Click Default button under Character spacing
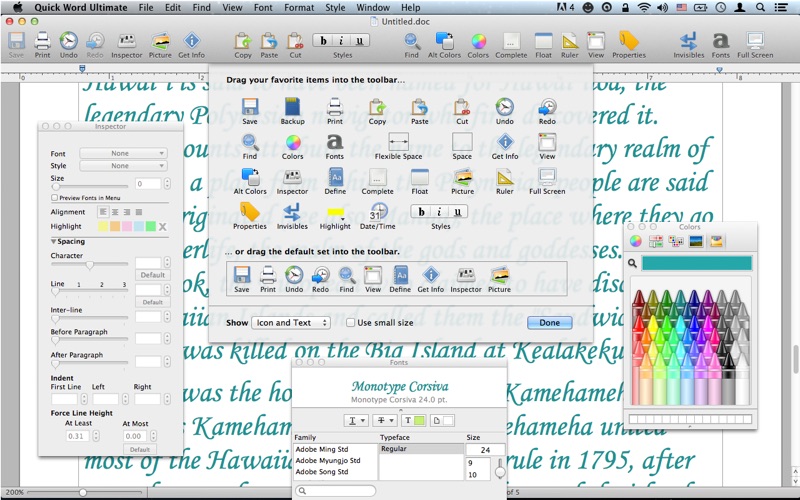This screenshot has width=800, height=500. click(x=153, y=275)
